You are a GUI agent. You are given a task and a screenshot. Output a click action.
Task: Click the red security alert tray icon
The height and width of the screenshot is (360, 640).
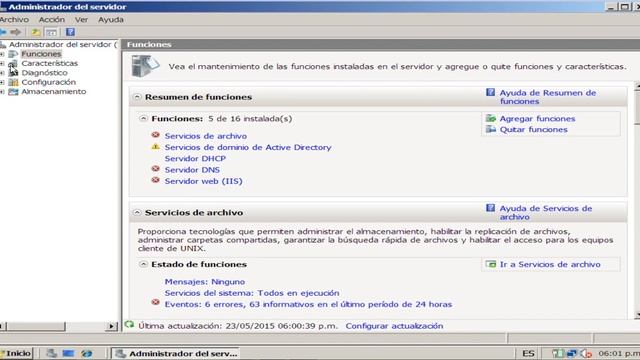click(586, 353)
